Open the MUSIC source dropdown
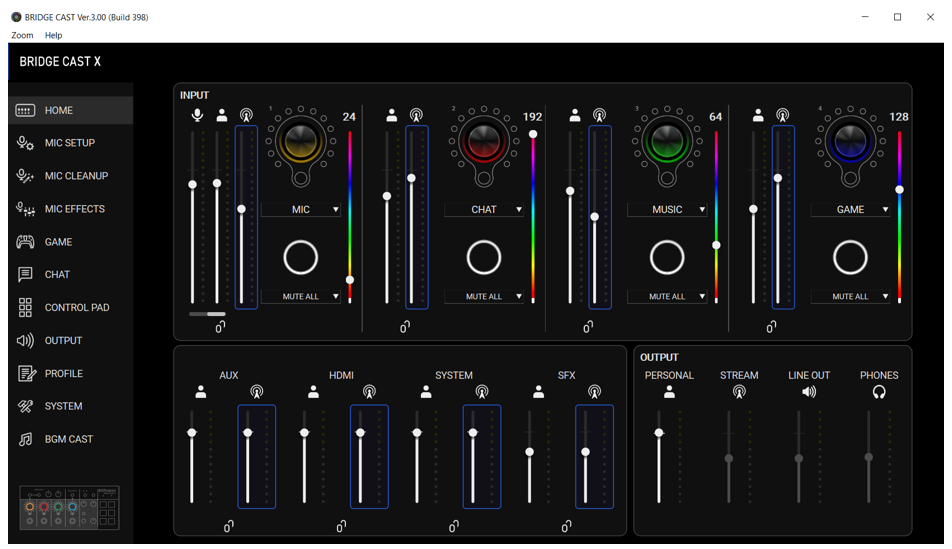Image resolution: width=952 pixels, height=549 pixels. pos(667,210)
